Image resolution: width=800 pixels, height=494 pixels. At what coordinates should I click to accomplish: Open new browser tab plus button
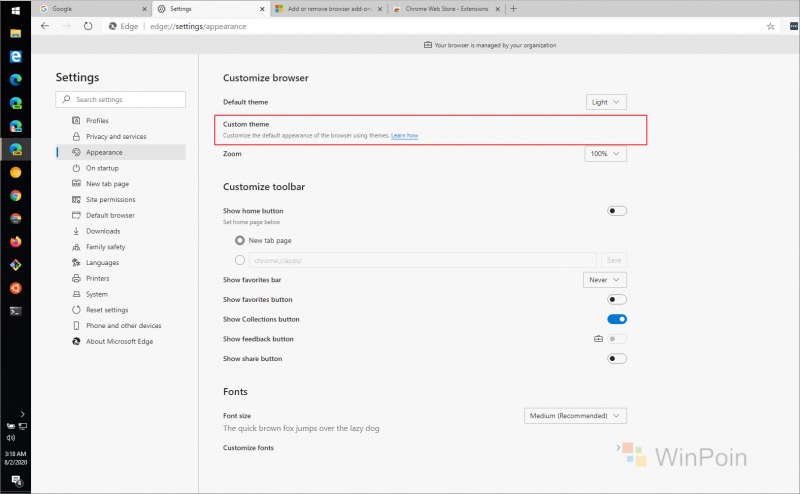[x=513, y=9]
